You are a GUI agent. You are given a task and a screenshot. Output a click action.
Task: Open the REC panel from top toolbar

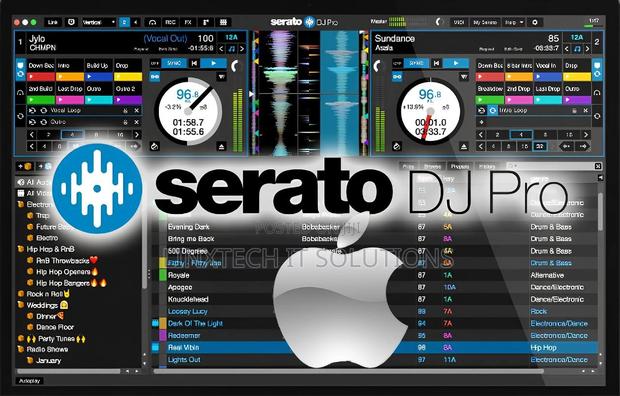point(170,22)
